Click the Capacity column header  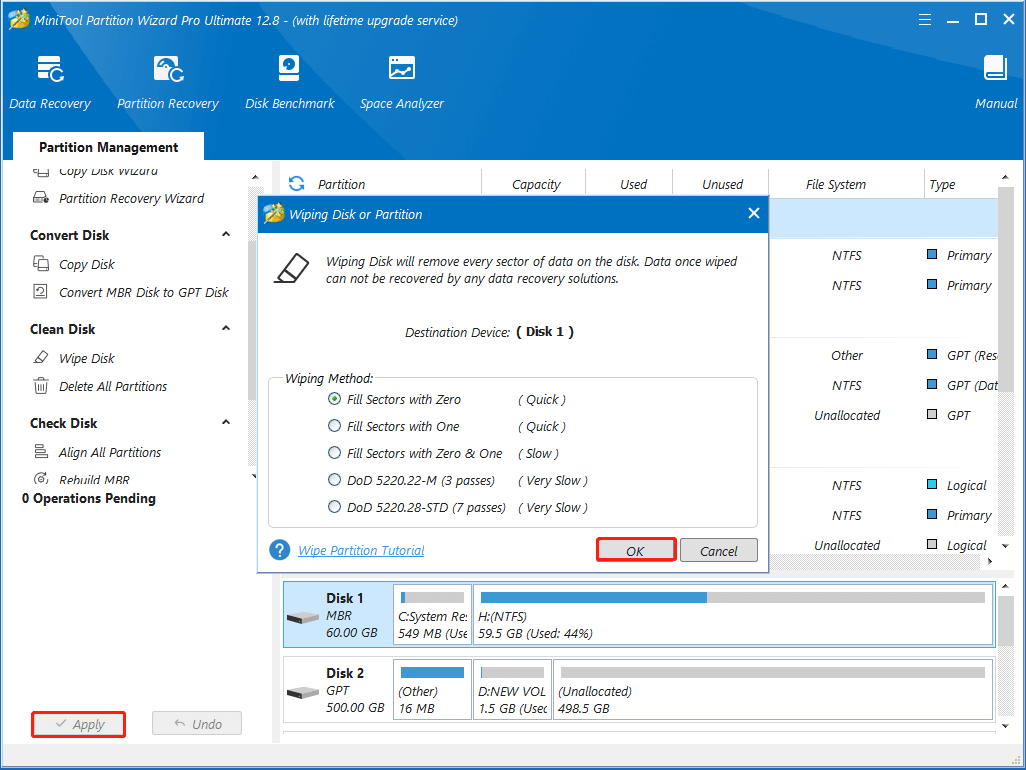click(536, 184)
